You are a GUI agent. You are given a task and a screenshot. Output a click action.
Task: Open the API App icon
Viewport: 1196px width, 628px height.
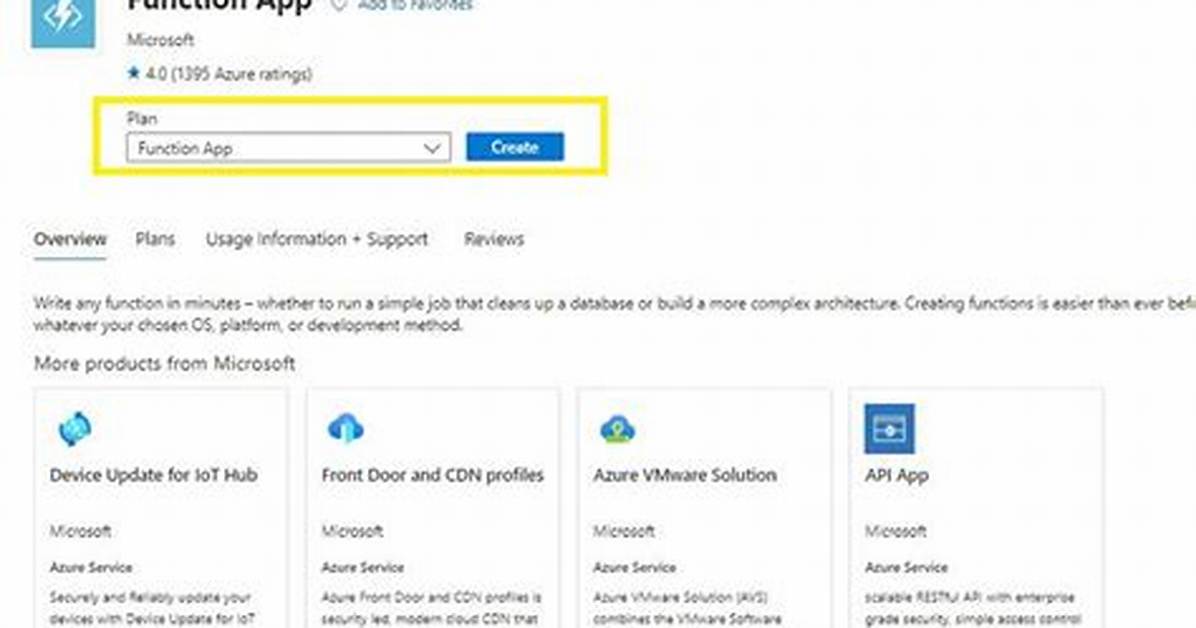click(889, 429)
